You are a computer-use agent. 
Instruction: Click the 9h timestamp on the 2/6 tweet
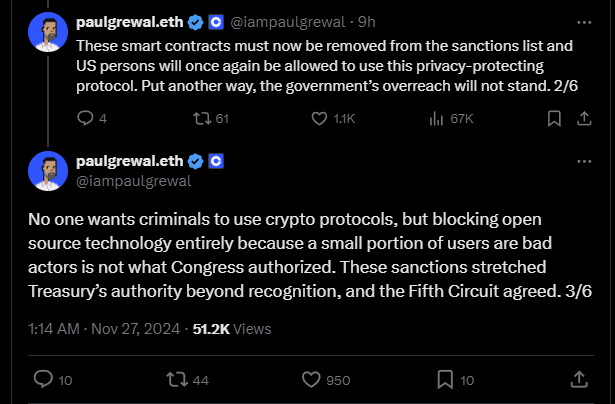pyautogui.click(x=366, y=22)
